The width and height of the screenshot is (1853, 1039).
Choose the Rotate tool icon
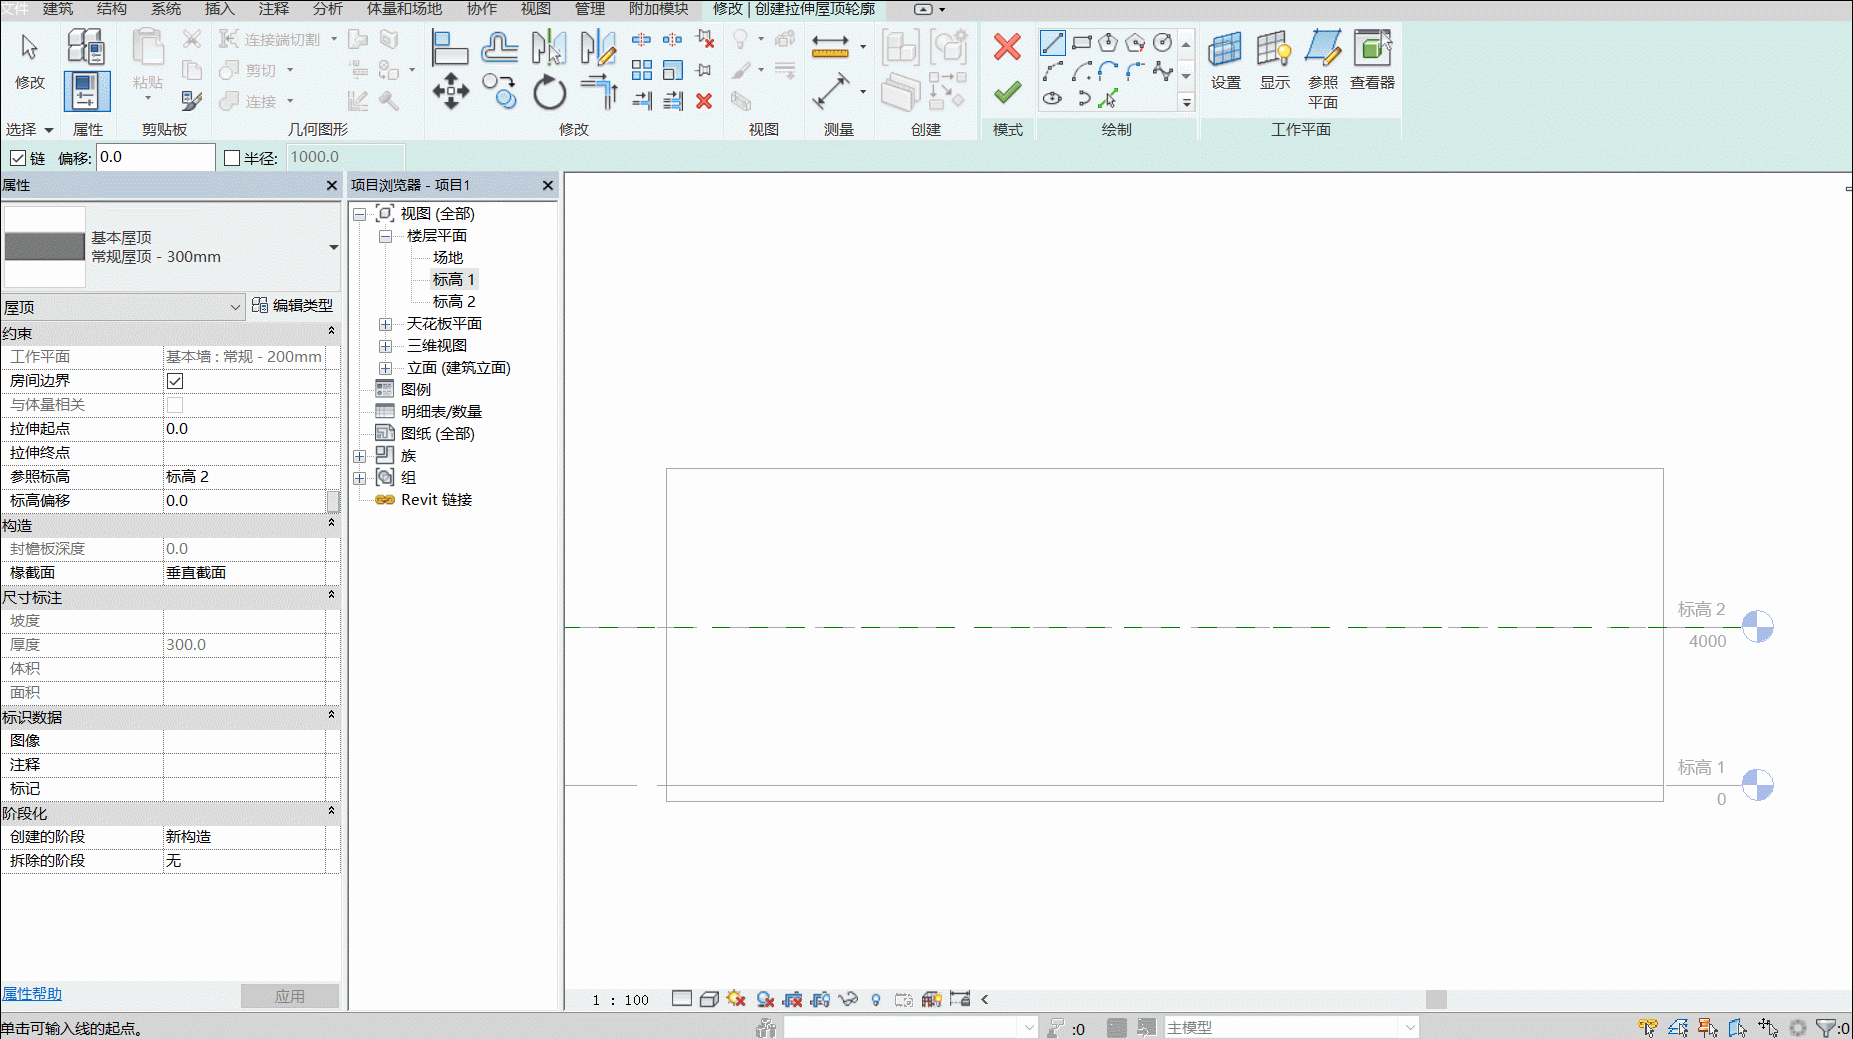[549, 93]
